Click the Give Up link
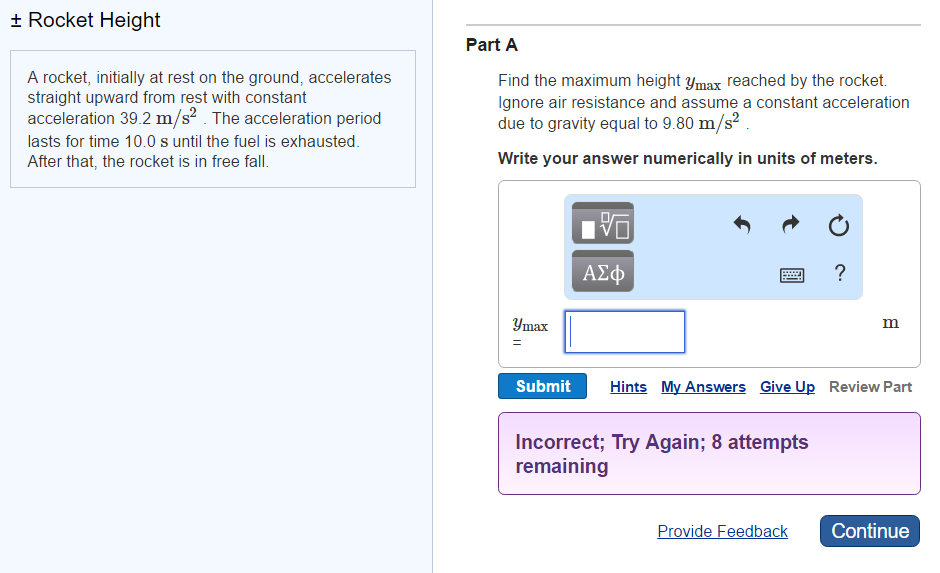 787,387
